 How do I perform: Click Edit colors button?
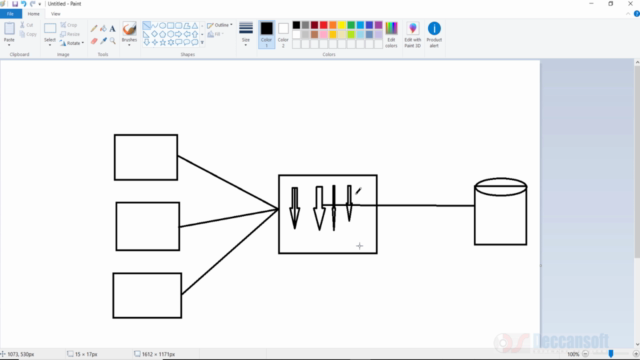click(x=391, y=34)
